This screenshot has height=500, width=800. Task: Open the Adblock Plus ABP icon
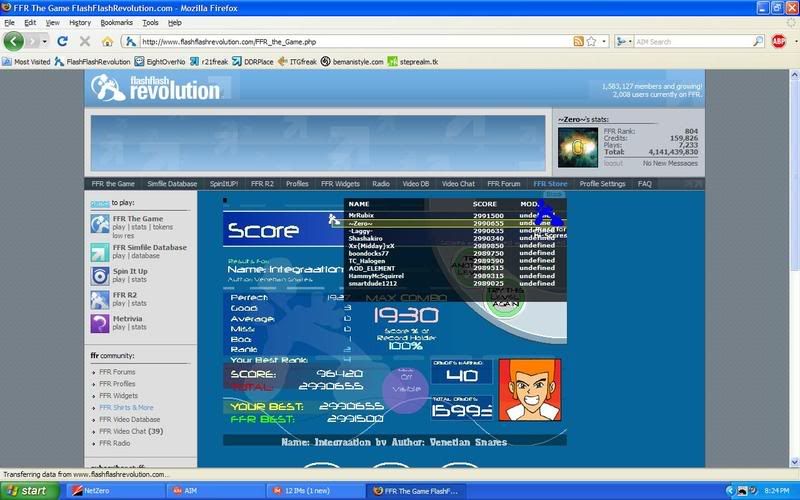tap(778, 41)
